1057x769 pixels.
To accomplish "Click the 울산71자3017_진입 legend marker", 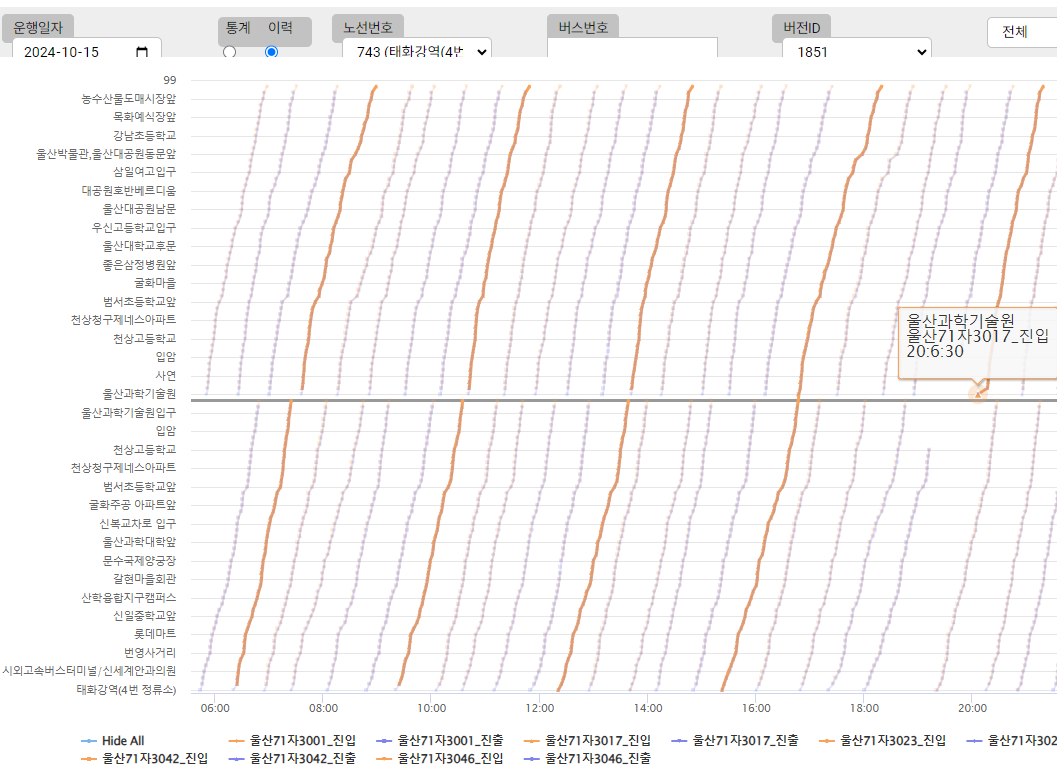I will 532,741.
